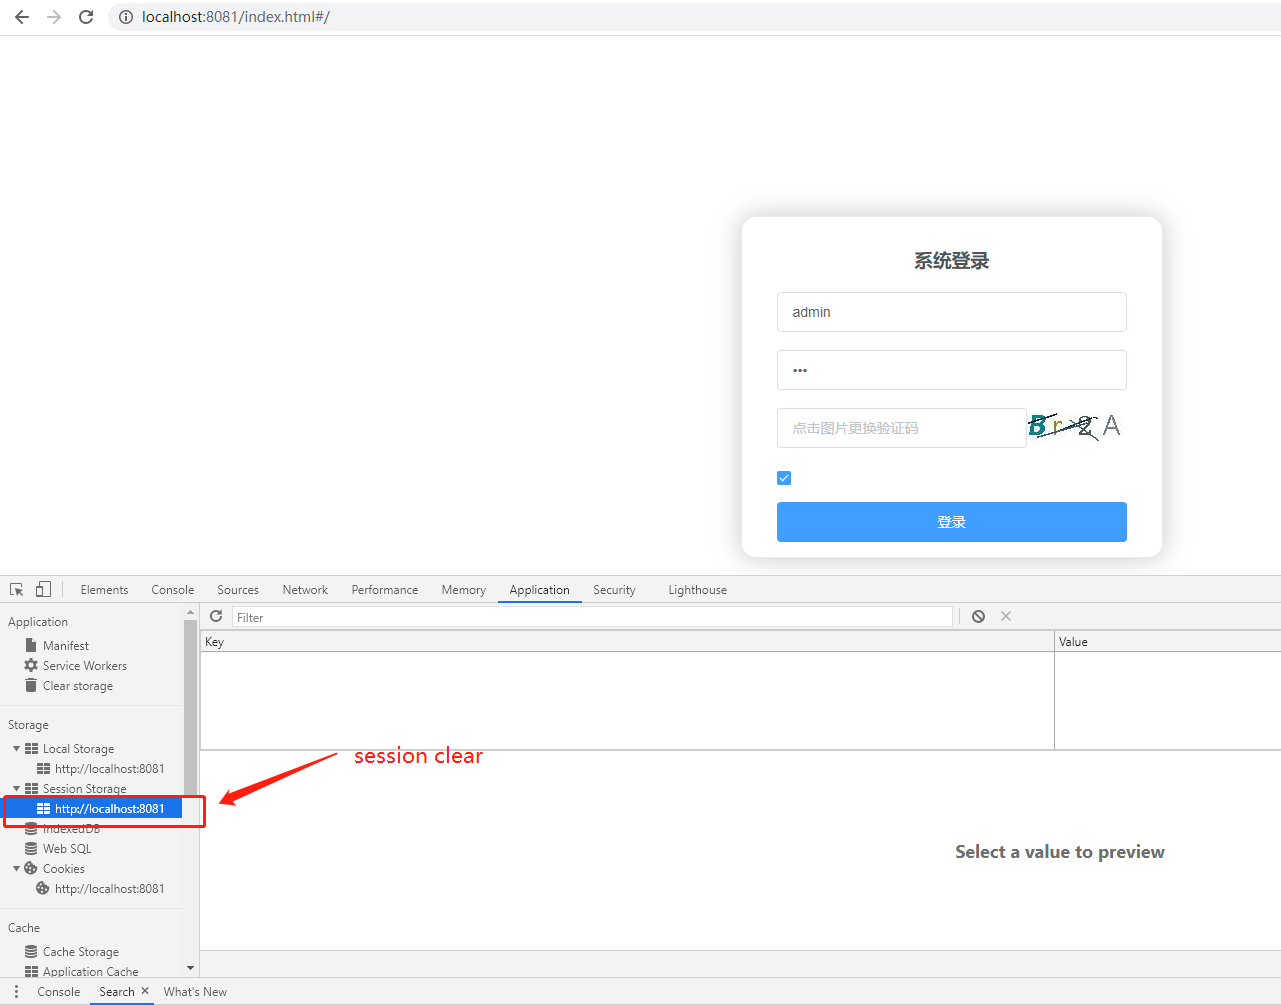Collapse the Session Storage tree
1281x1005 pixels.
click(x=16, y=788)
